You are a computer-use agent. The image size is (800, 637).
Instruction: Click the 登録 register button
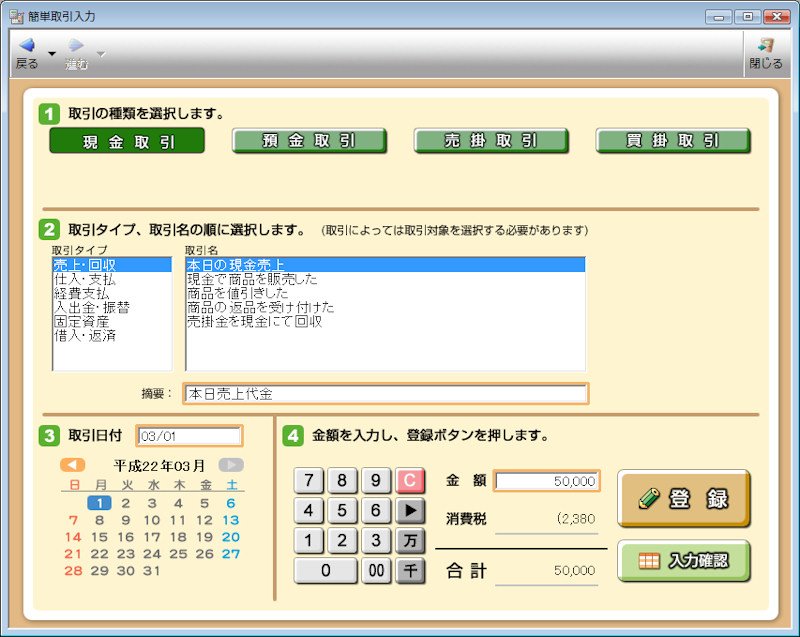(684, 498)
